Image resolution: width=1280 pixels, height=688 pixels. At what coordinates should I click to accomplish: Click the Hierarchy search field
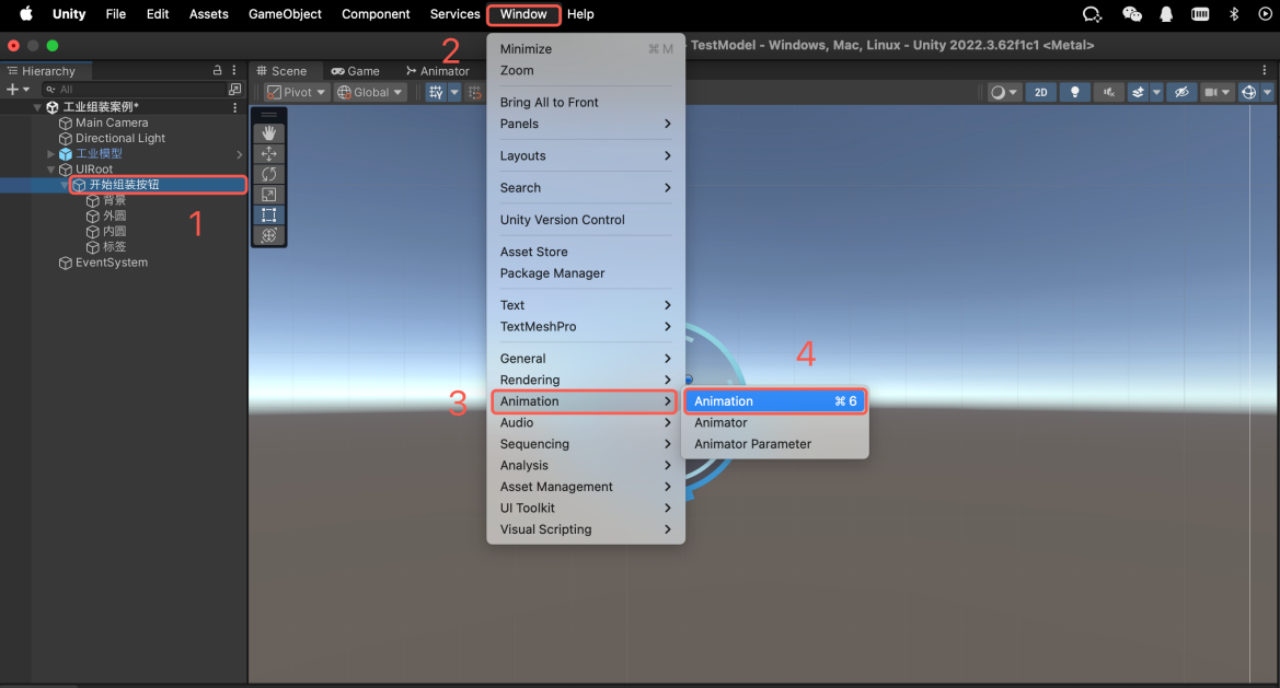[133, 89]
